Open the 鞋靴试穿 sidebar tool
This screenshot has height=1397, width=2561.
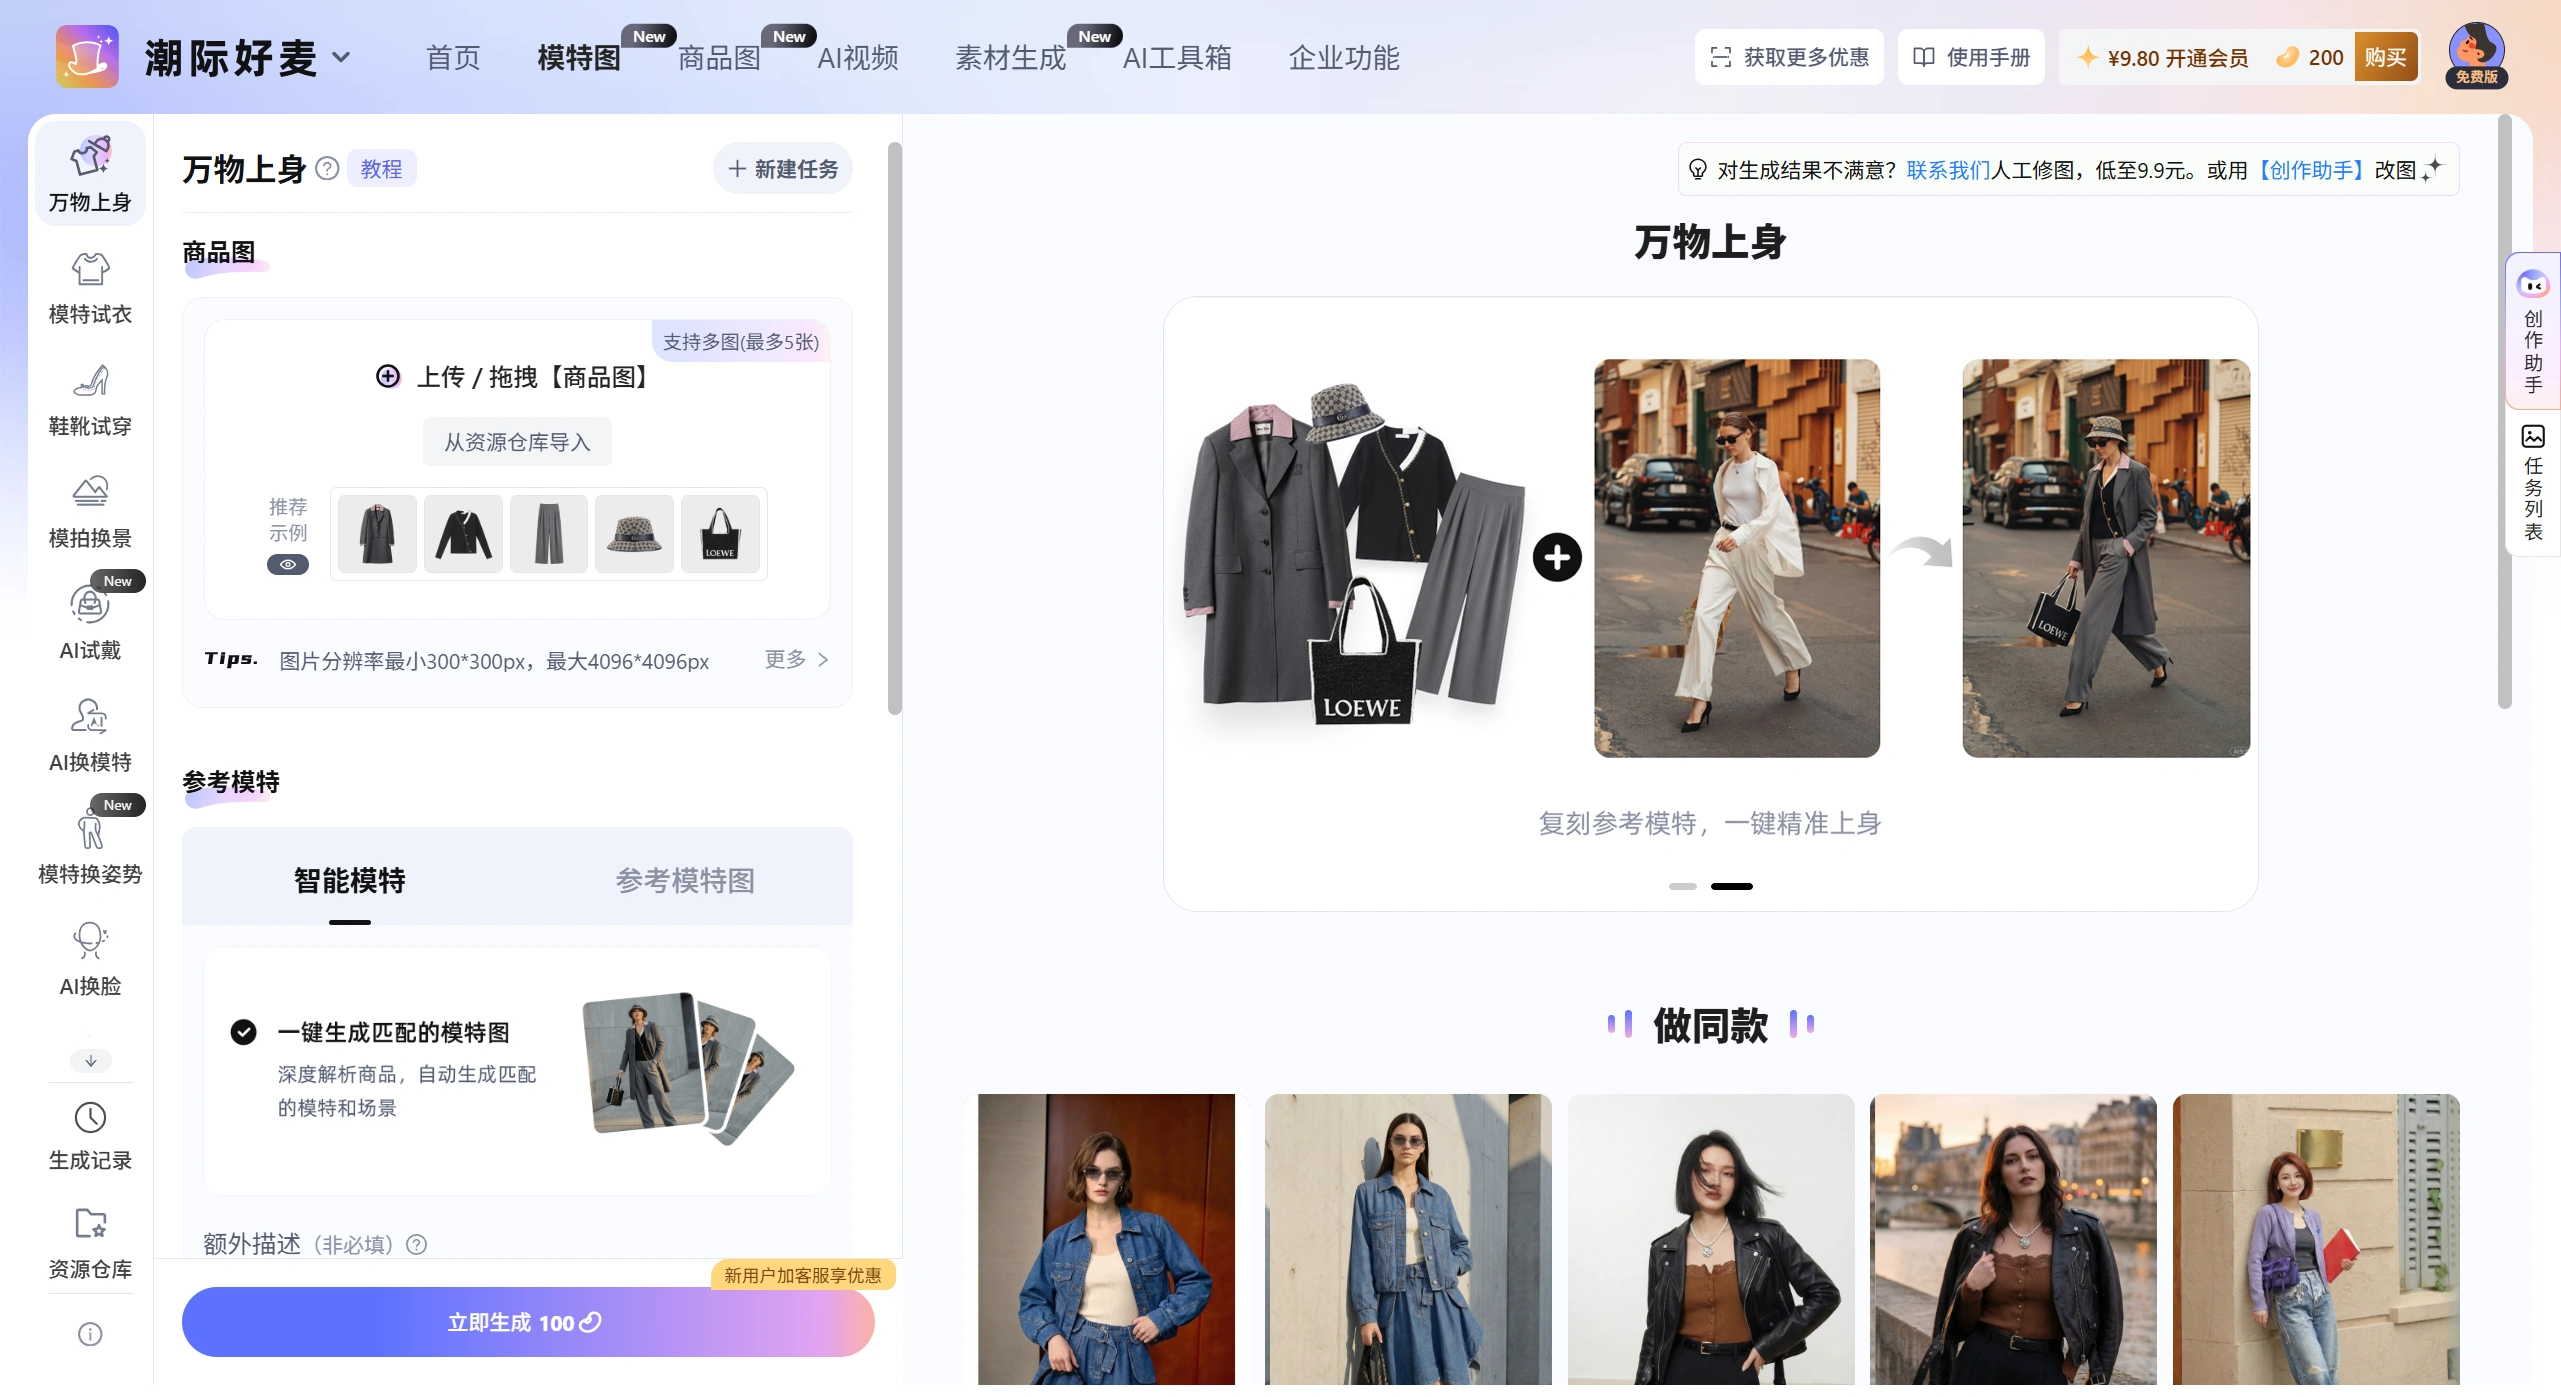coord(90,400)
